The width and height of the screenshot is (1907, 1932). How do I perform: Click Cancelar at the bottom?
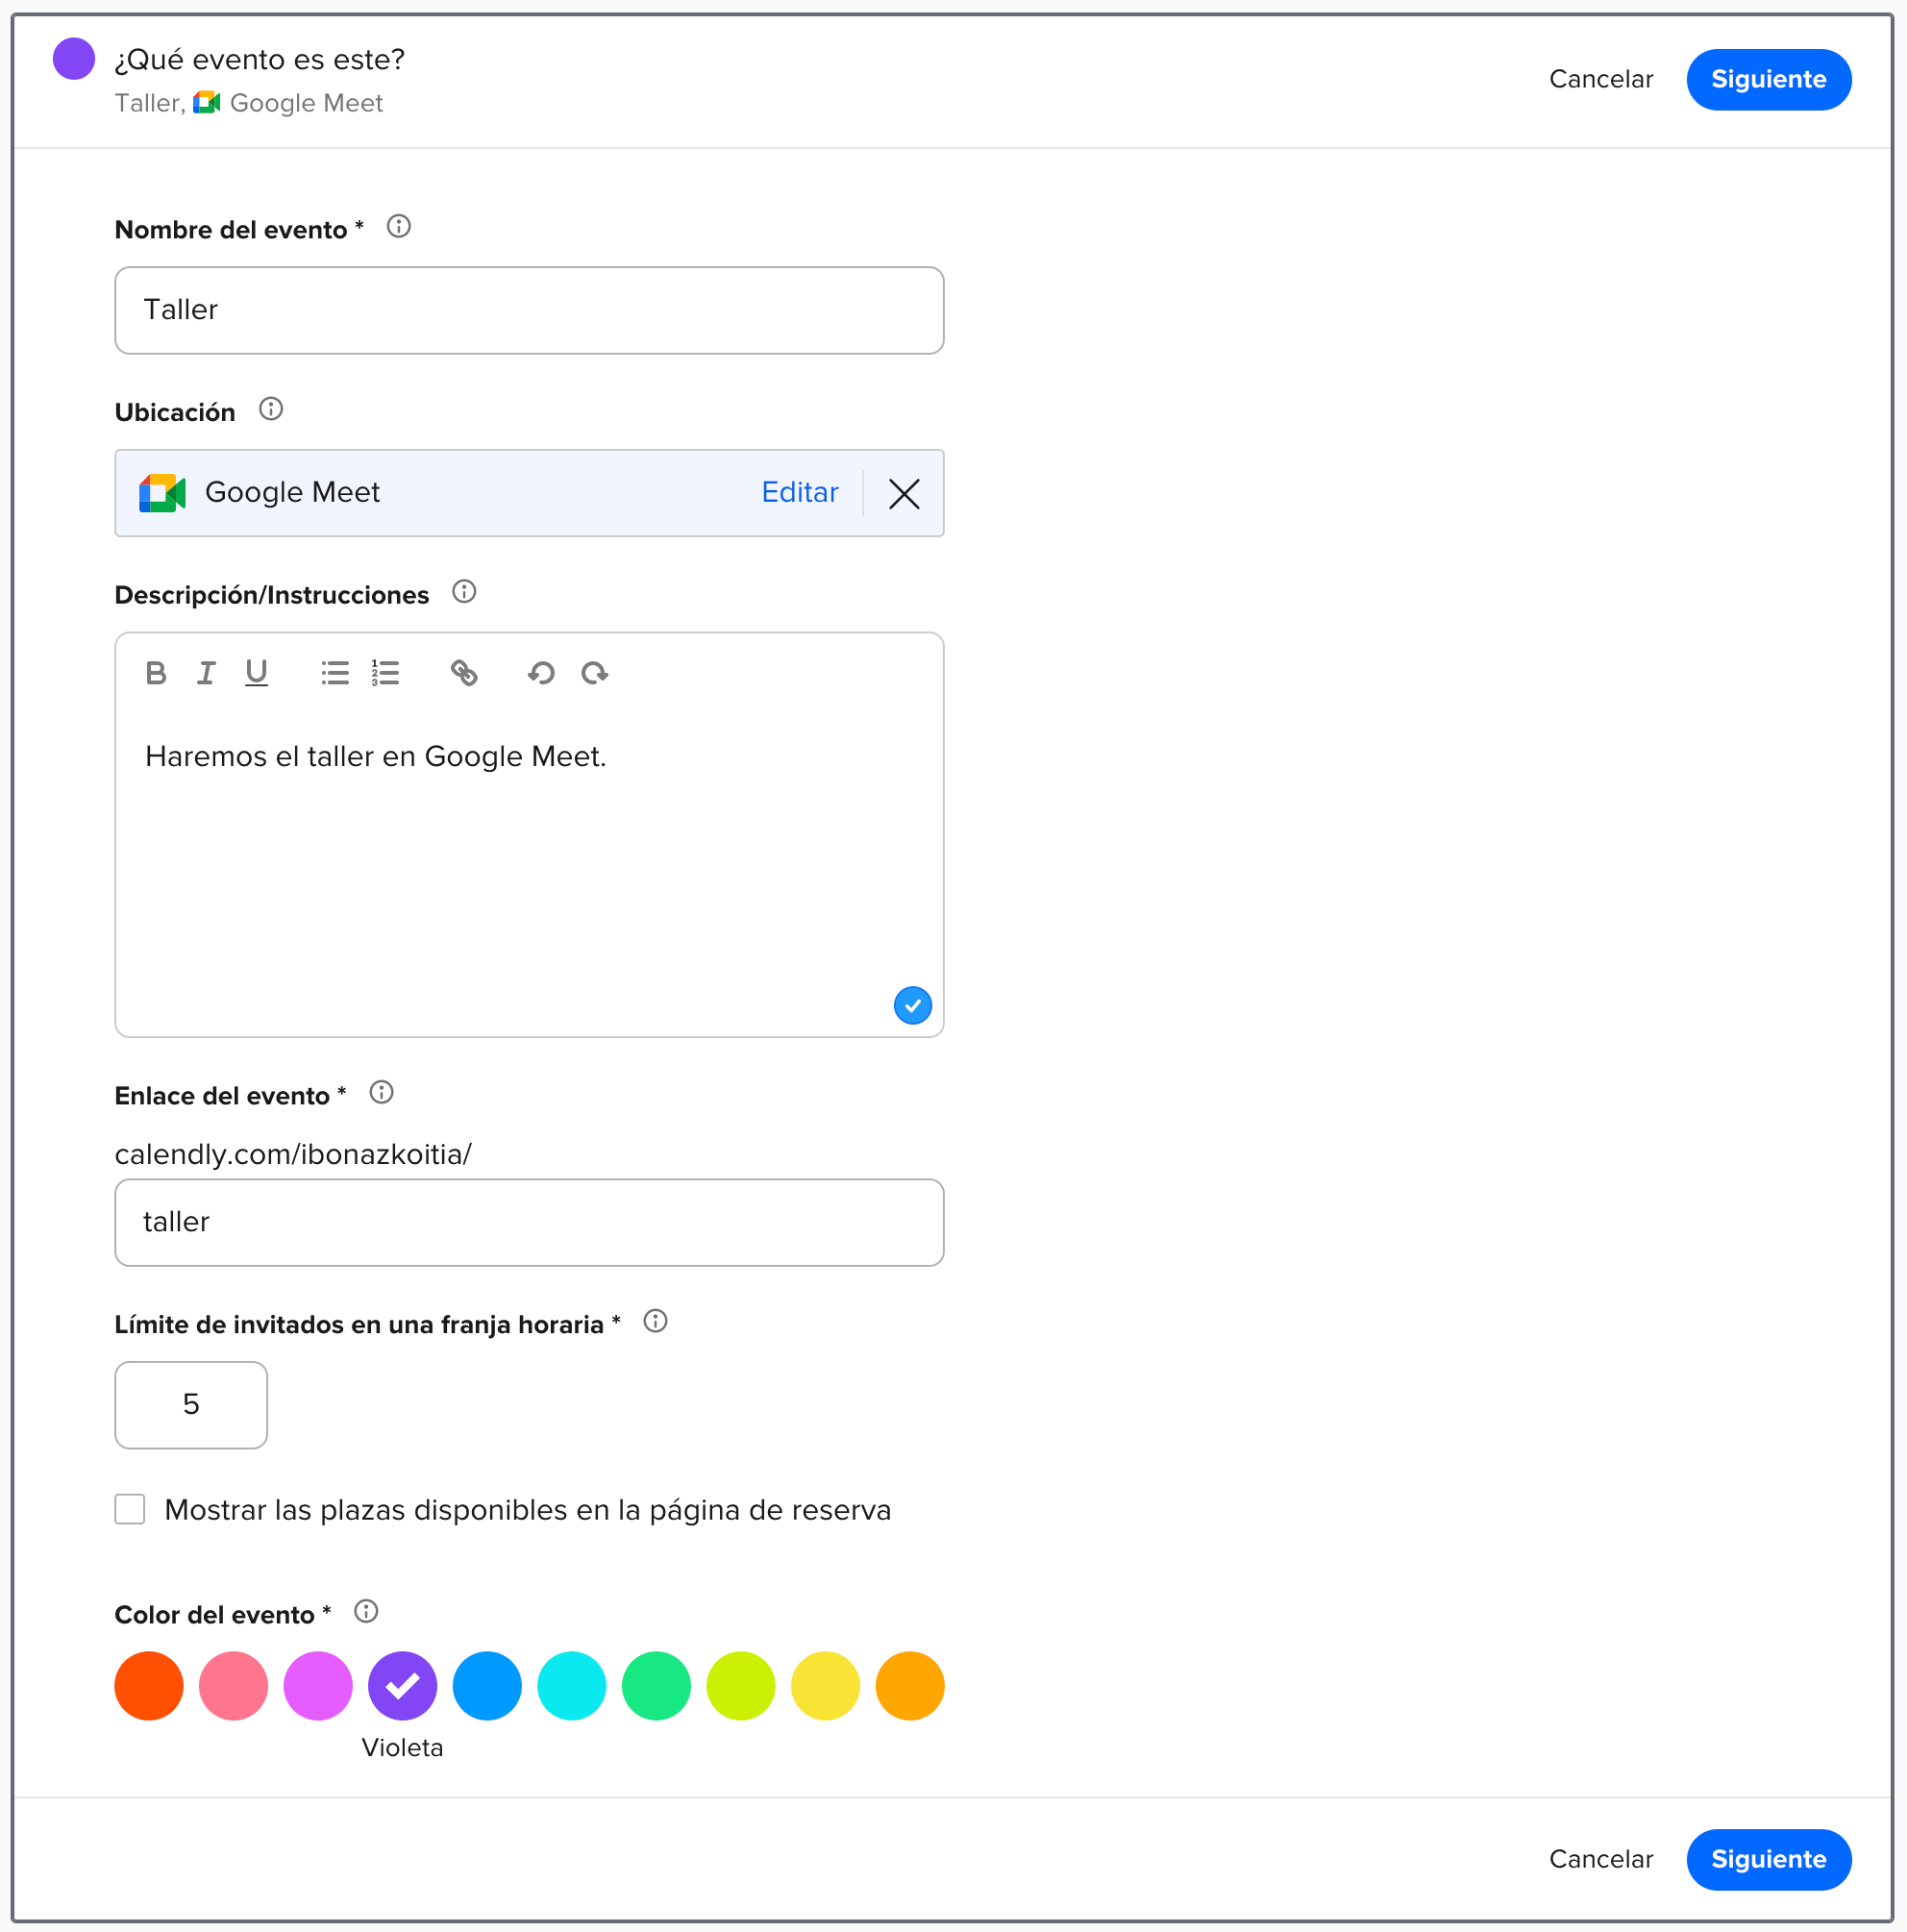1600,1859
